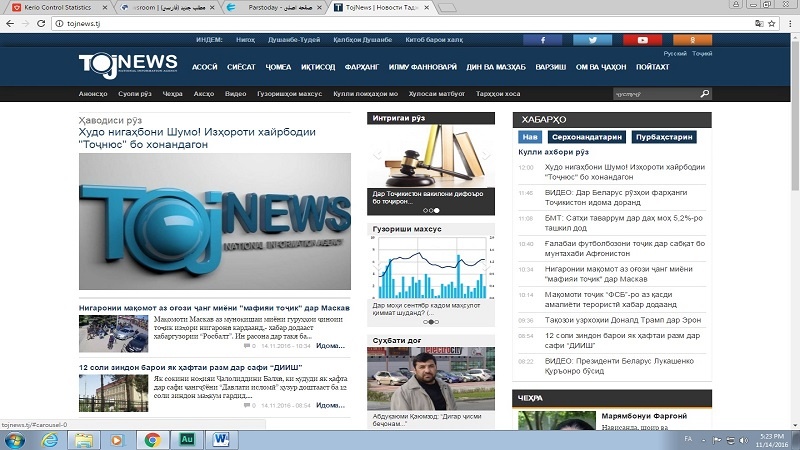The width and height of the screenshot is (800, 450).
Task: Open the Сӯҳбати доғ interview photo
Action: tap(431, 379)
